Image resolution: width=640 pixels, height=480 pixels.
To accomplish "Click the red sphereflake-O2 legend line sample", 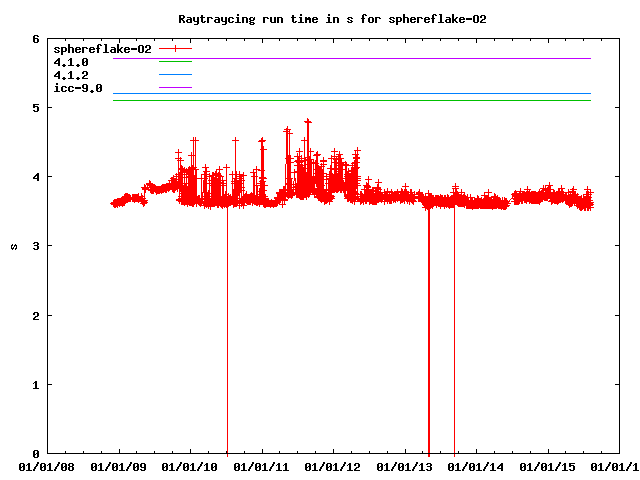I will (175, 48).
